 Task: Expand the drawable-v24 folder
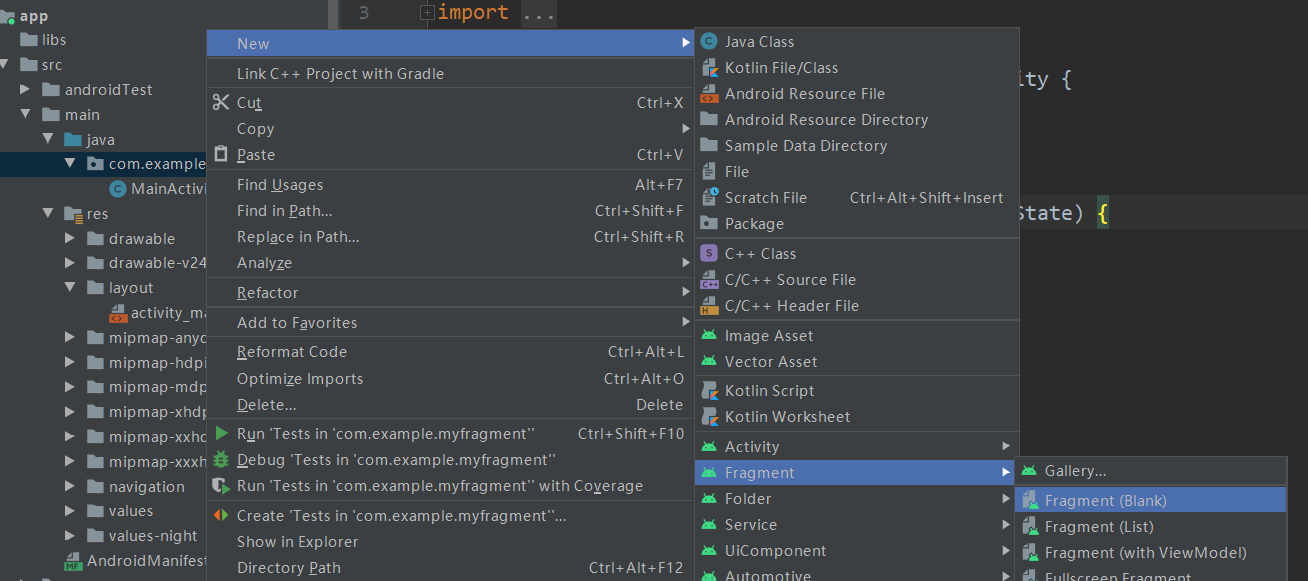tap(69, 263)
